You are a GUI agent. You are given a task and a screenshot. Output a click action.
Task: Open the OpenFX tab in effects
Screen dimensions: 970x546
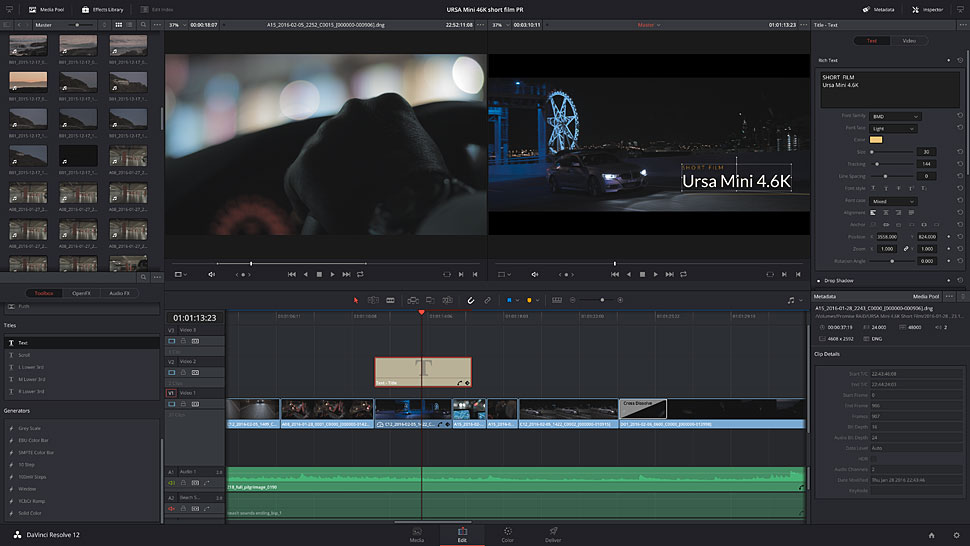pos(81,293)
